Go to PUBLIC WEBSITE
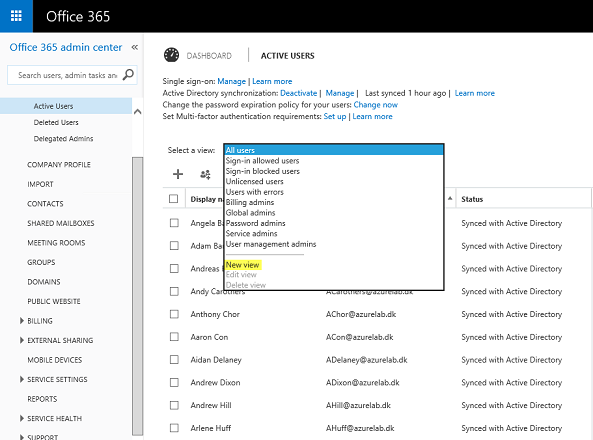Screen dimensions: 593x440 54,301
